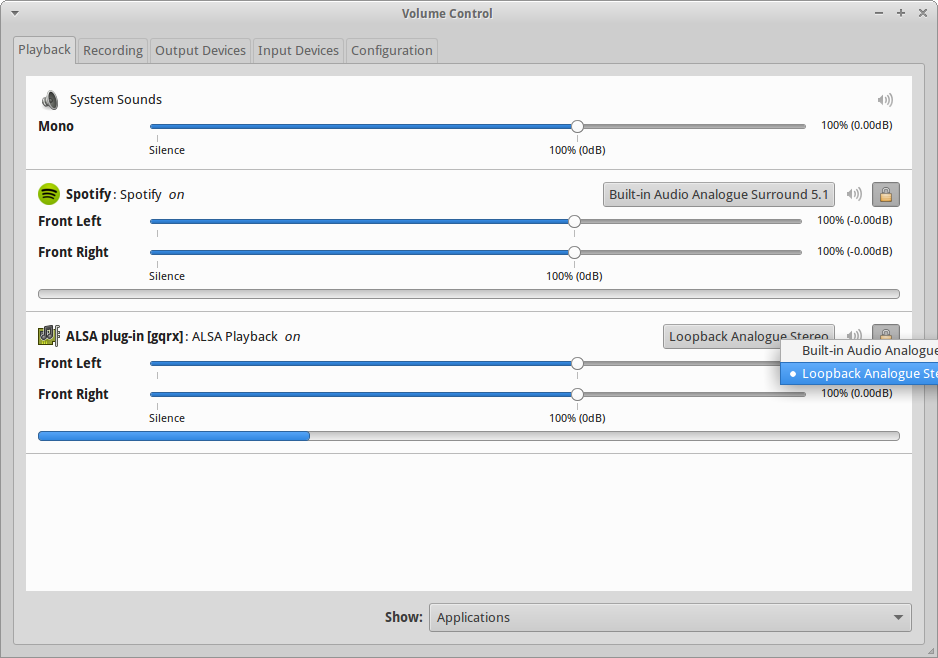Viewport: 938px width, 658px height.
Task: Click the Show combo box arrow
Action: (x=898, y=617)
